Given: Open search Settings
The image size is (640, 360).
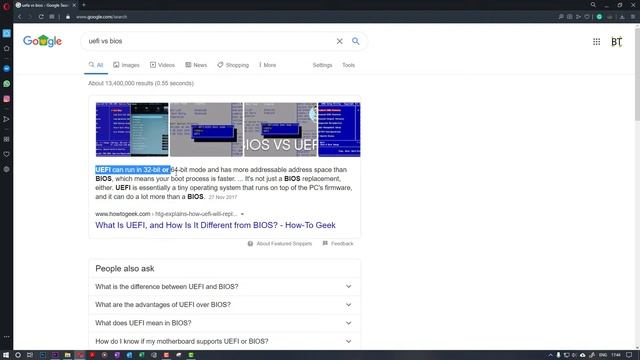Looking at the screenshot, I should pyautogui.click(x=322, y=65).
